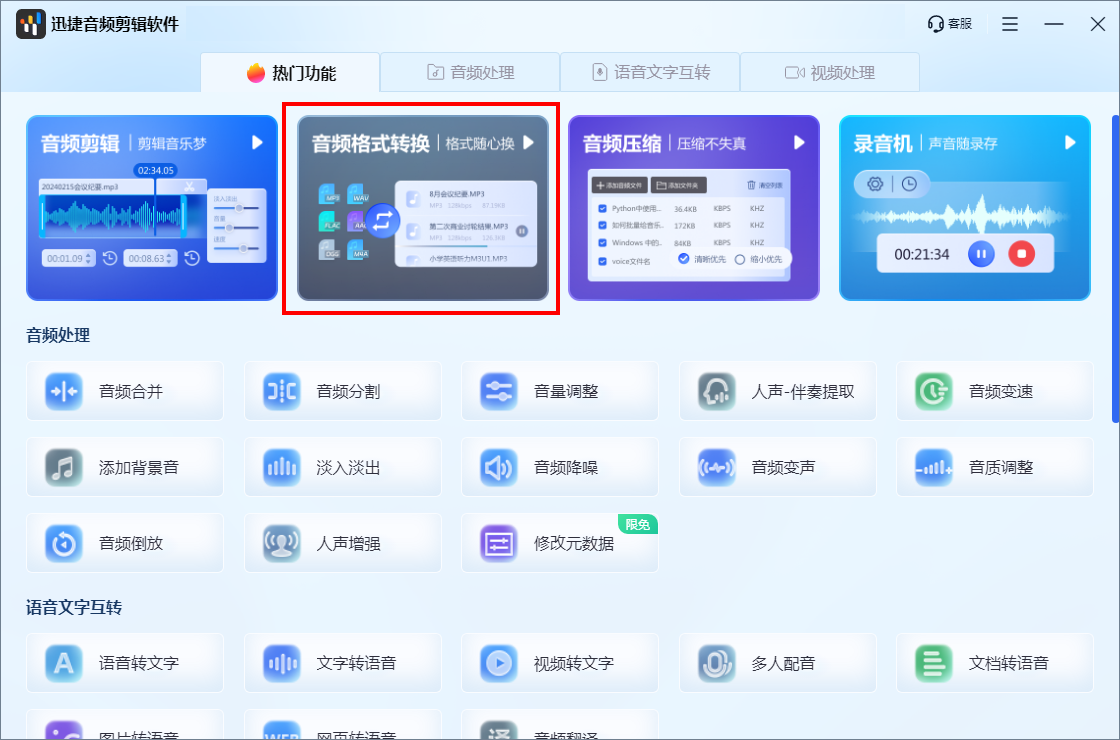Open the 音频压缩 card title
The image size is (1120, 740).
tap(622, 144)
